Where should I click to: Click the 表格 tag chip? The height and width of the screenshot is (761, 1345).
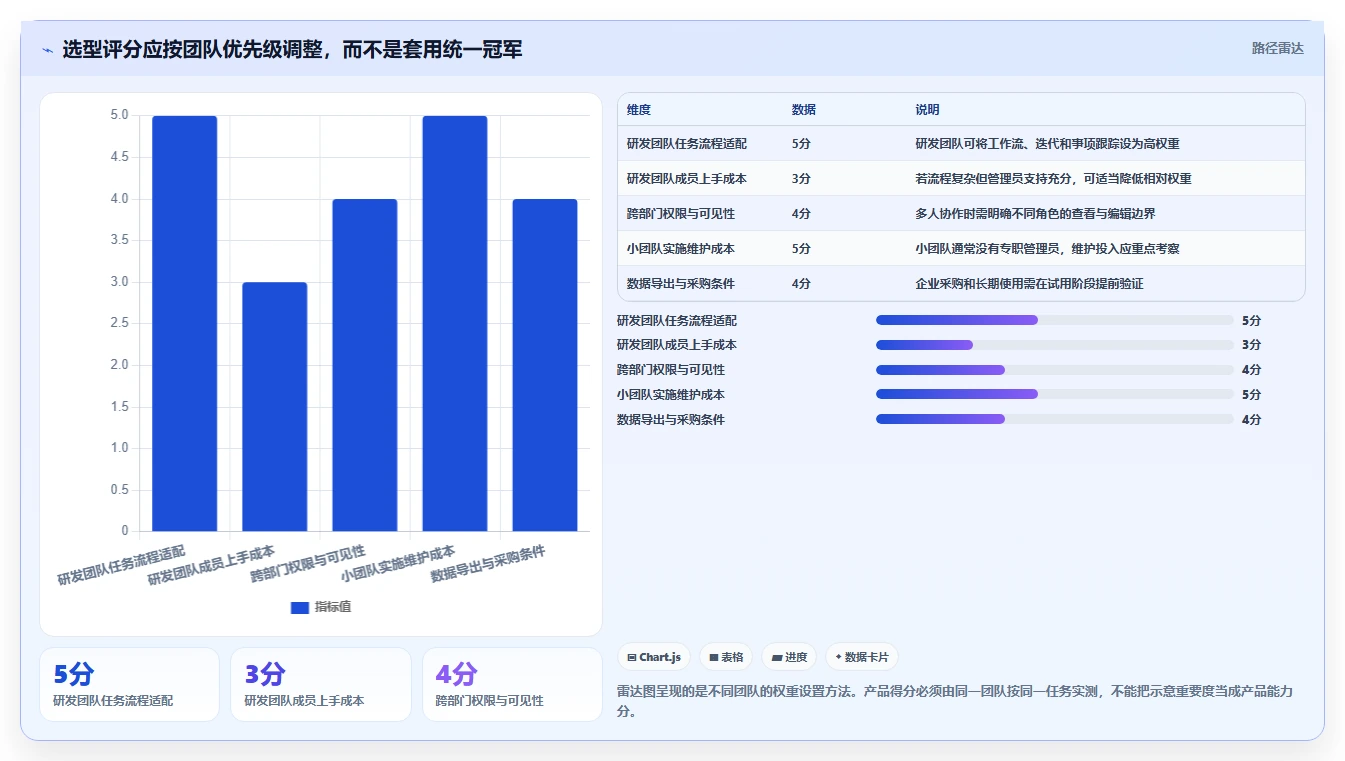tap(726, 657)
